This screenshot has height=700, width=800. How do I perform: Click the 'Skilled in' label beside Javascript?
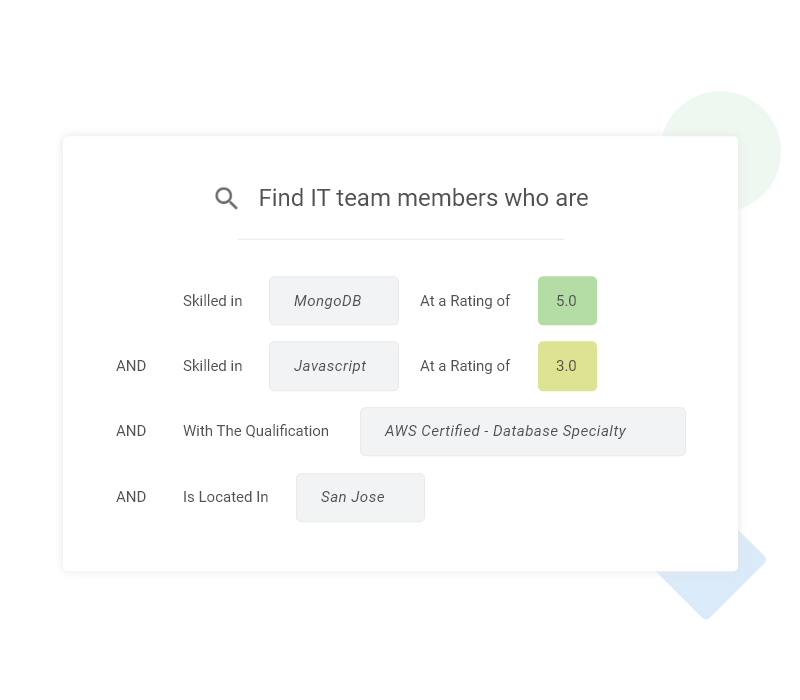coord(212,366)
